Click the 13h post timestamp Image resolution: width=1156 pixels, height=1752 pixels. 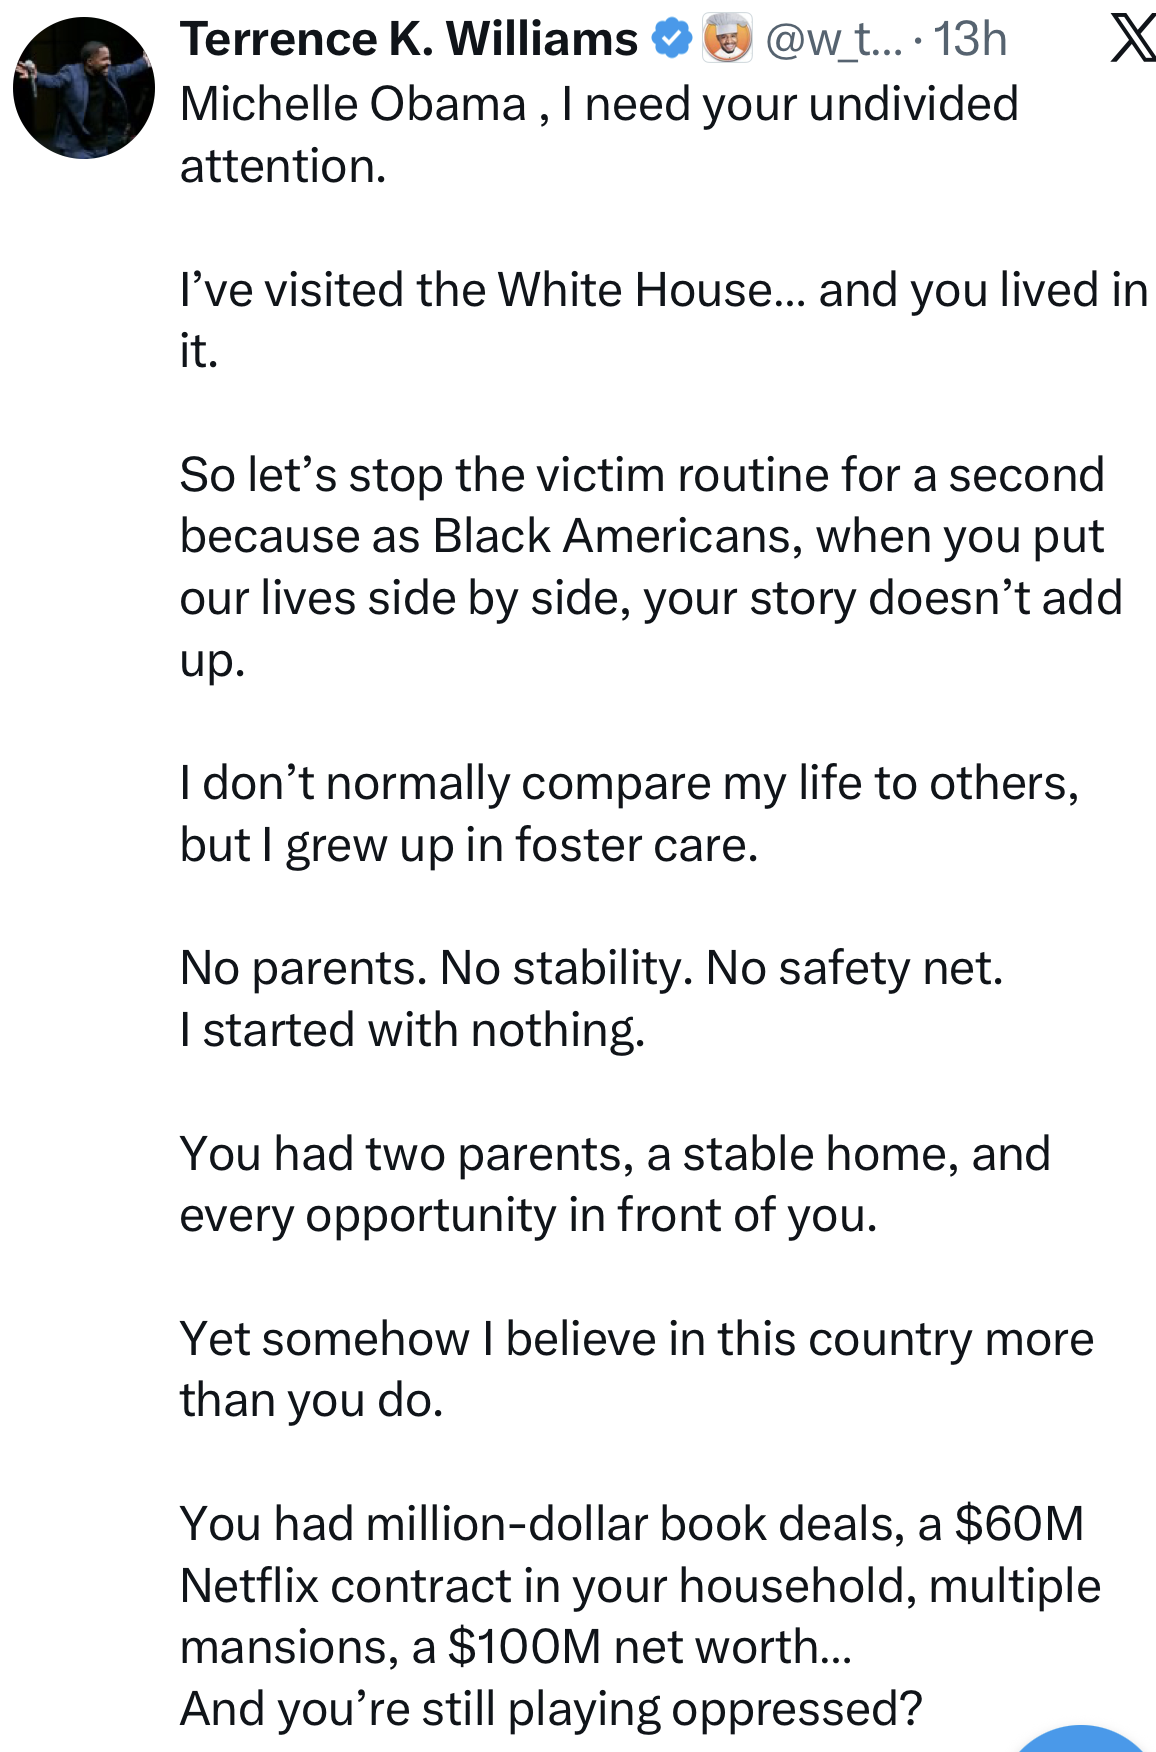969,40
